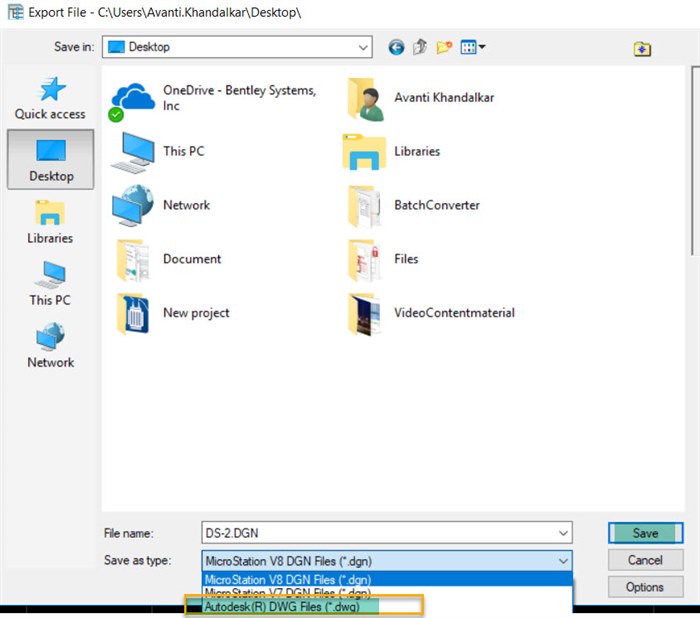Open the View Menu icon dropdown
700x618 pixels.
coord(473,47)
